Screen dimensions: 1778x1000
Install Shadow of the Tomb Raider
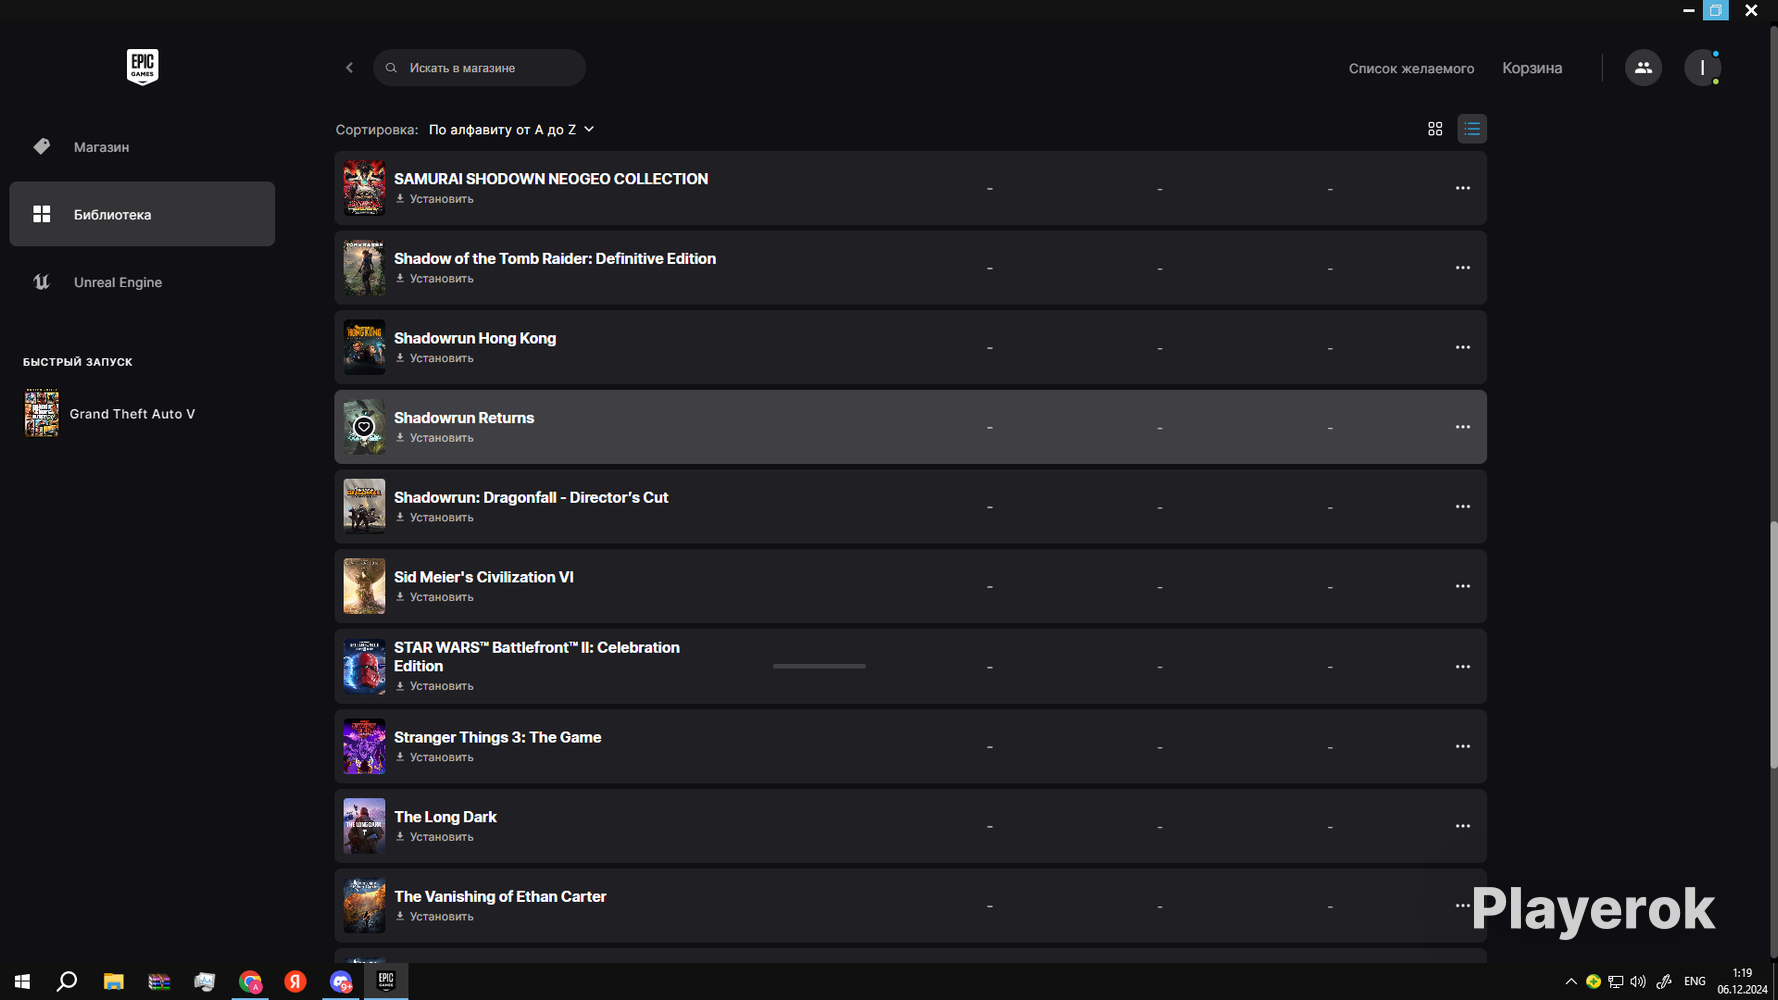[x=435, y=279]
